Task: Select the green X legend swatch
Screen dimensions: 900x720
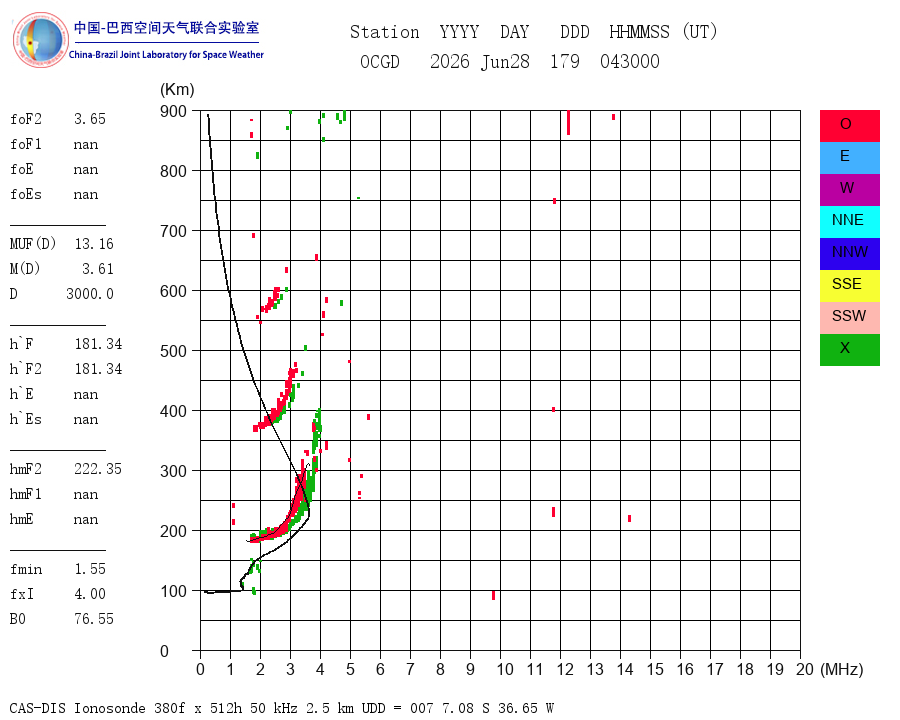Action: (849, 350)
